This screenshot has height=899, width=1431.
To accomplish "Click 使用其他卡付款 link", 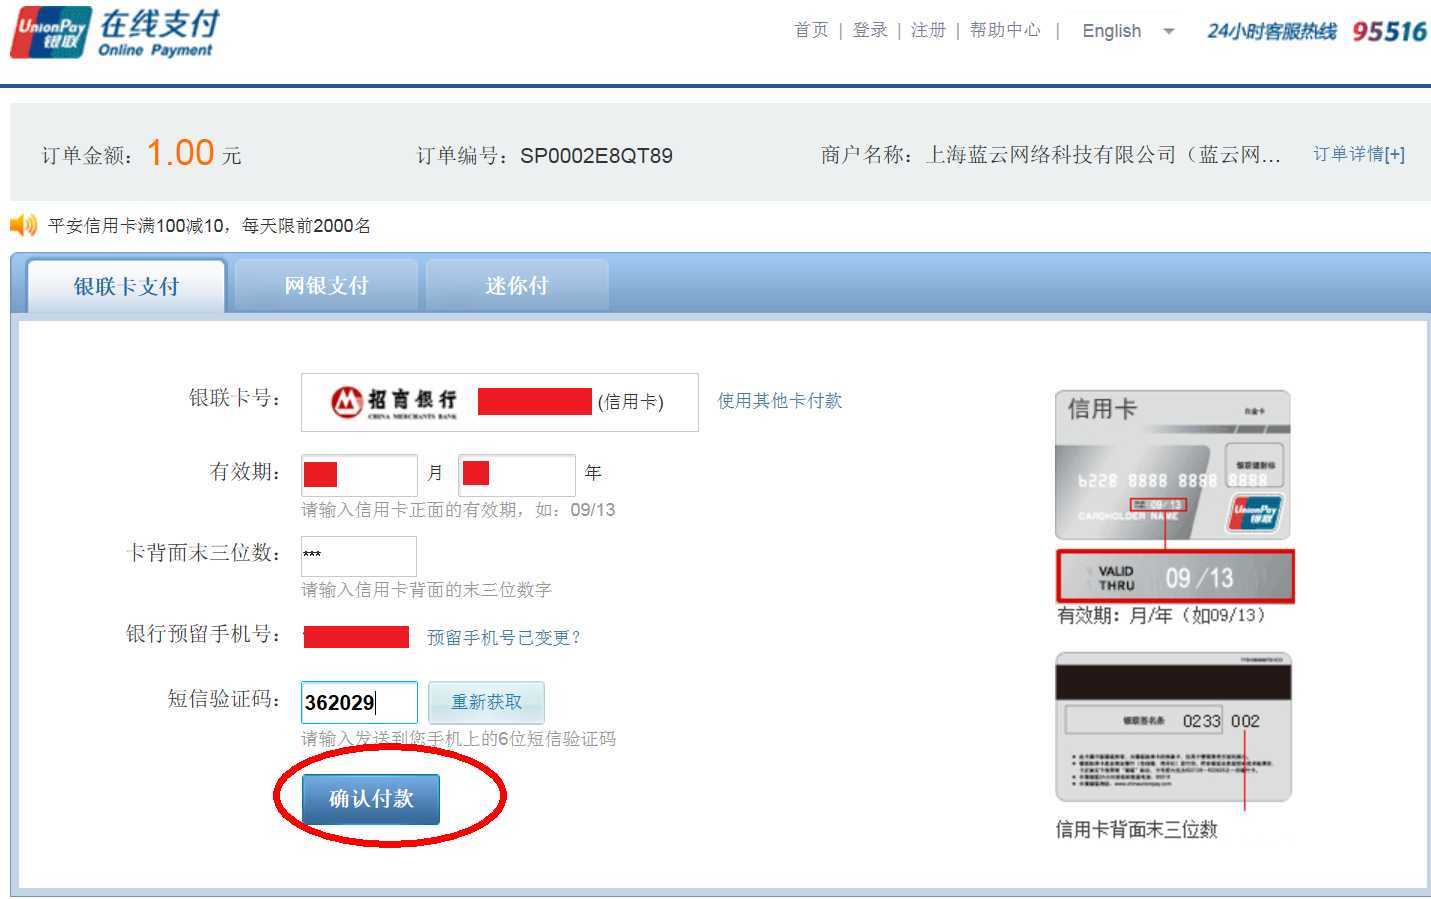I will point(779,401).
